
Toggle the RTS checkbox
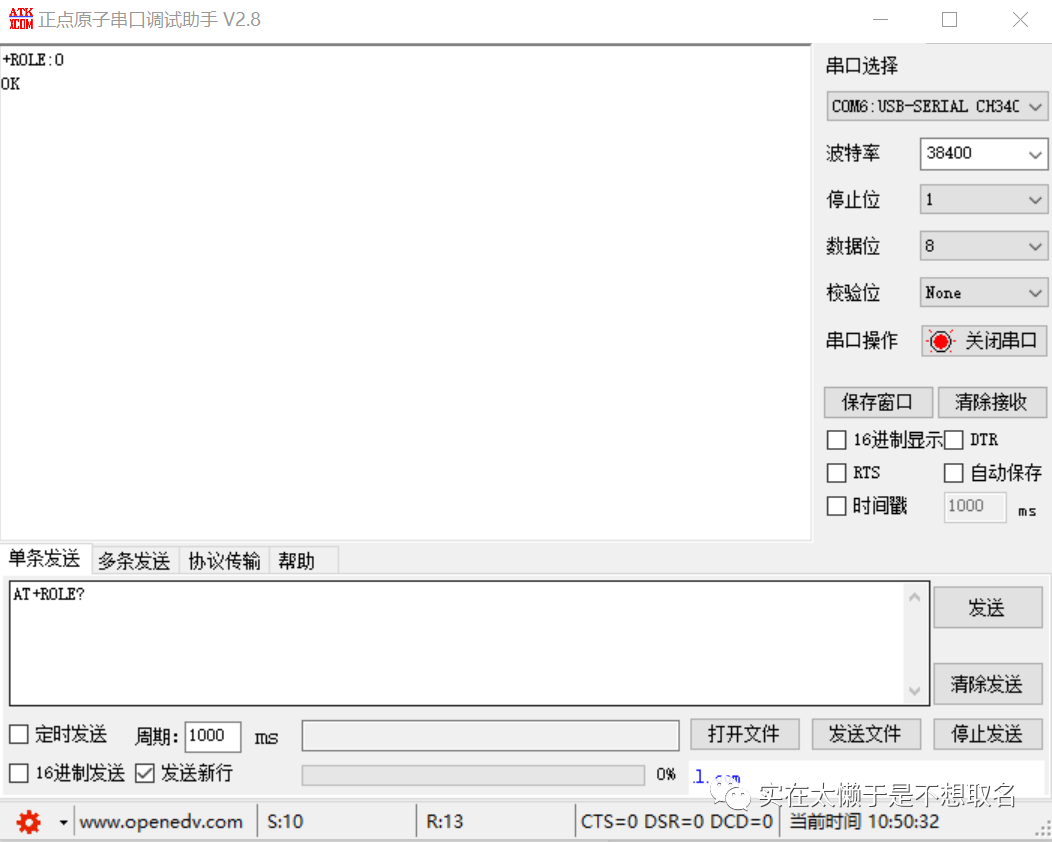pos(836,473)
